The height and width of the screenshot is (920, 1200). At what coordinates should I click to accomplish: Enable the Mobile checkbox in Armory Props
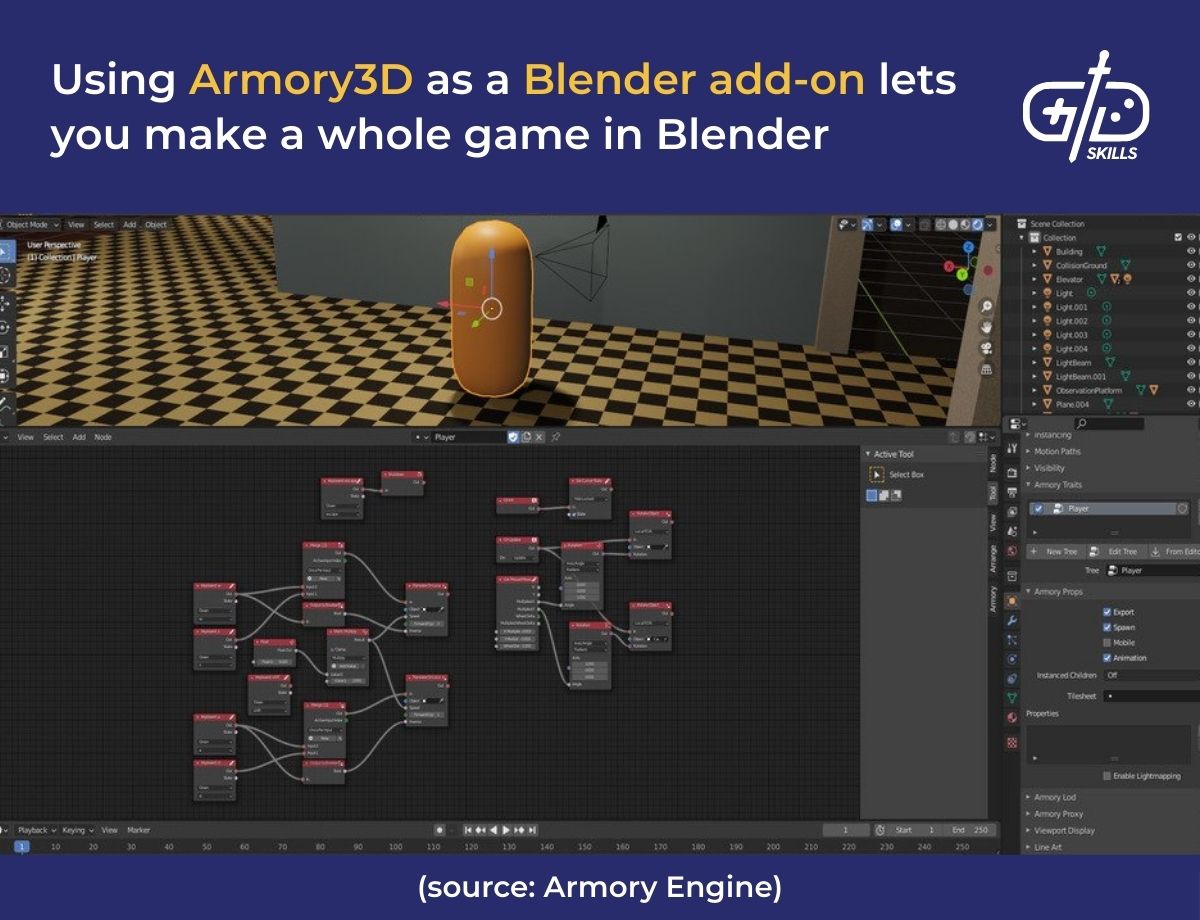click(x=1106, y=642)
